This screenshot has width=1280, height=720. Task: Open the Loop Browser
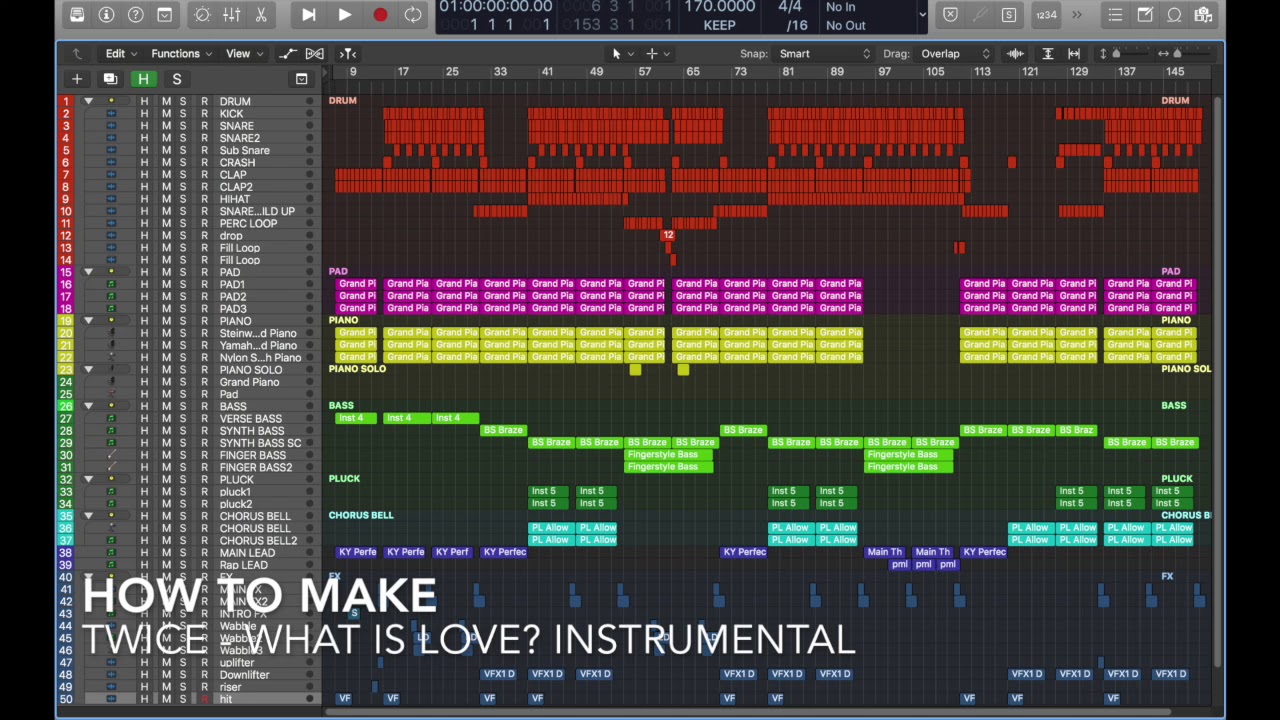(x=1174, y=15)
